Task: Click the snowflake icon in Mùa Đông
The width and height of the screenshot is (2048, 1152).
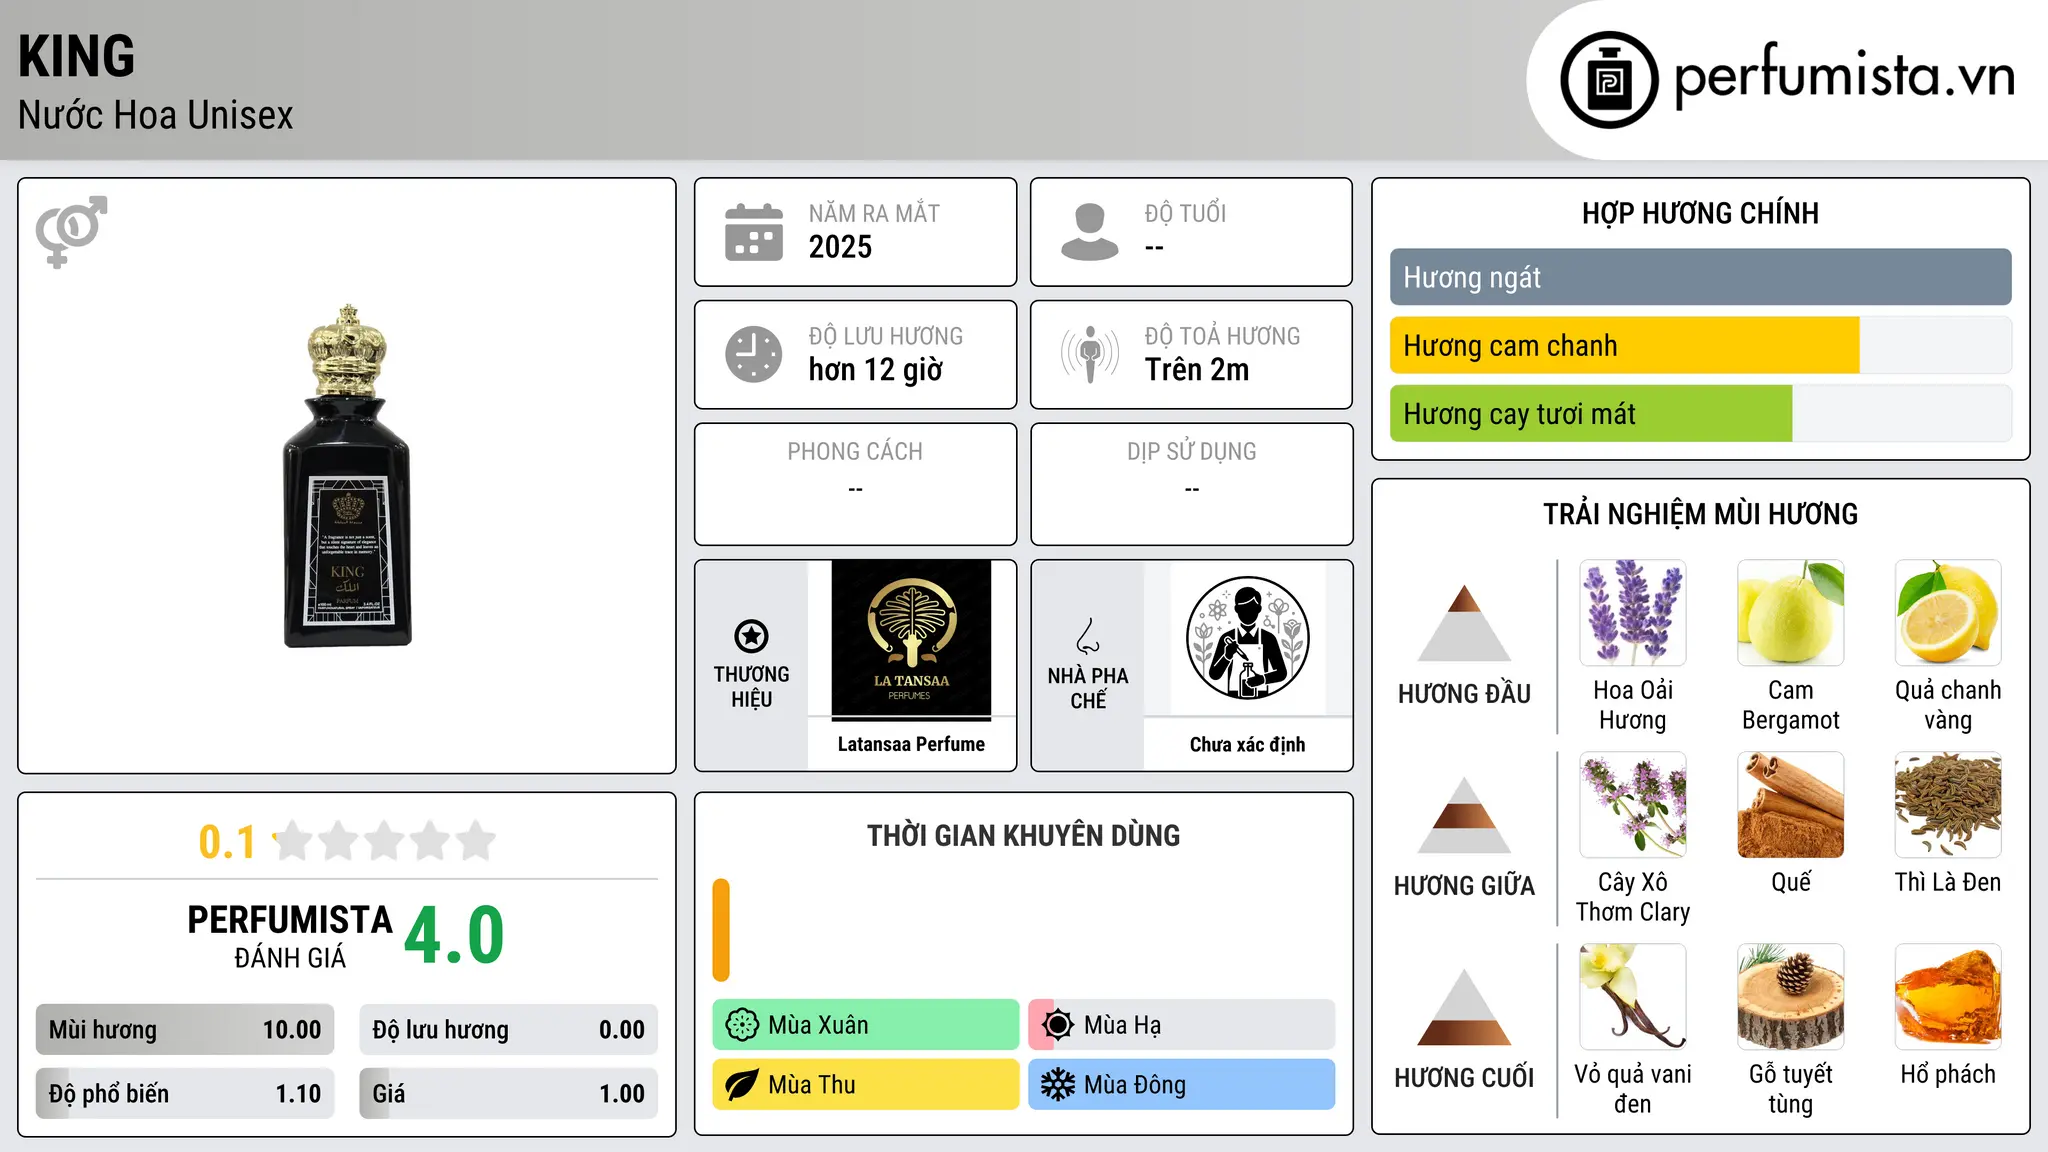Action: pos(1058,1085)
